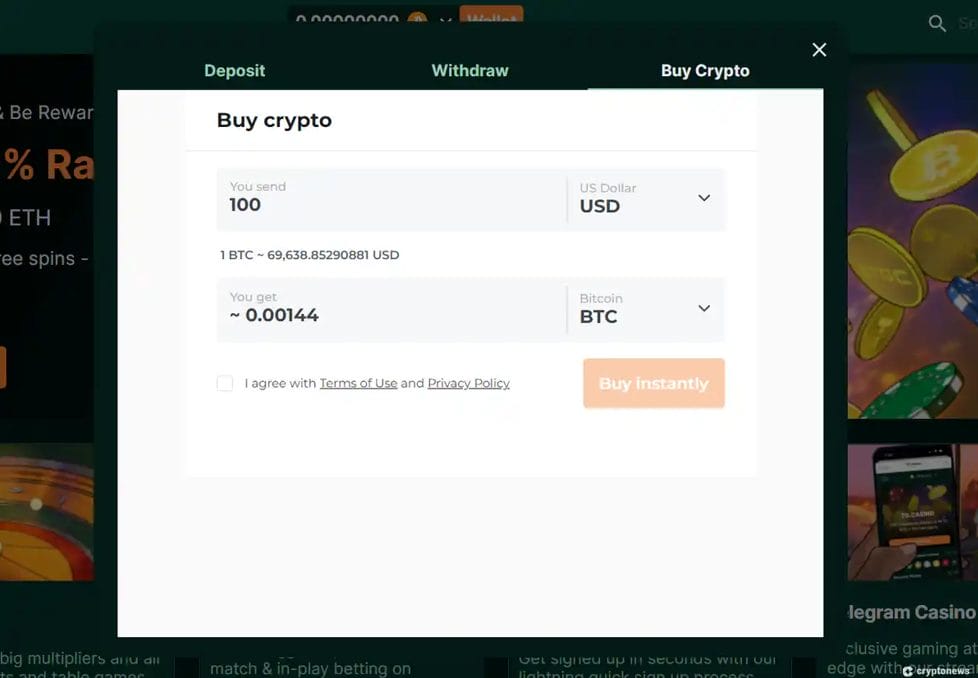Click the roulette wheel game thumbnail
The image size is (978, 678).
(47, 512)
